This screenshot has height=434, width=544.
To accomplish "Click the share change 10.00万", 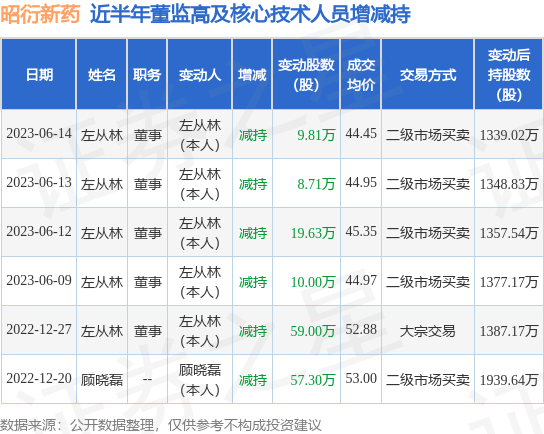I will point(313,282).
